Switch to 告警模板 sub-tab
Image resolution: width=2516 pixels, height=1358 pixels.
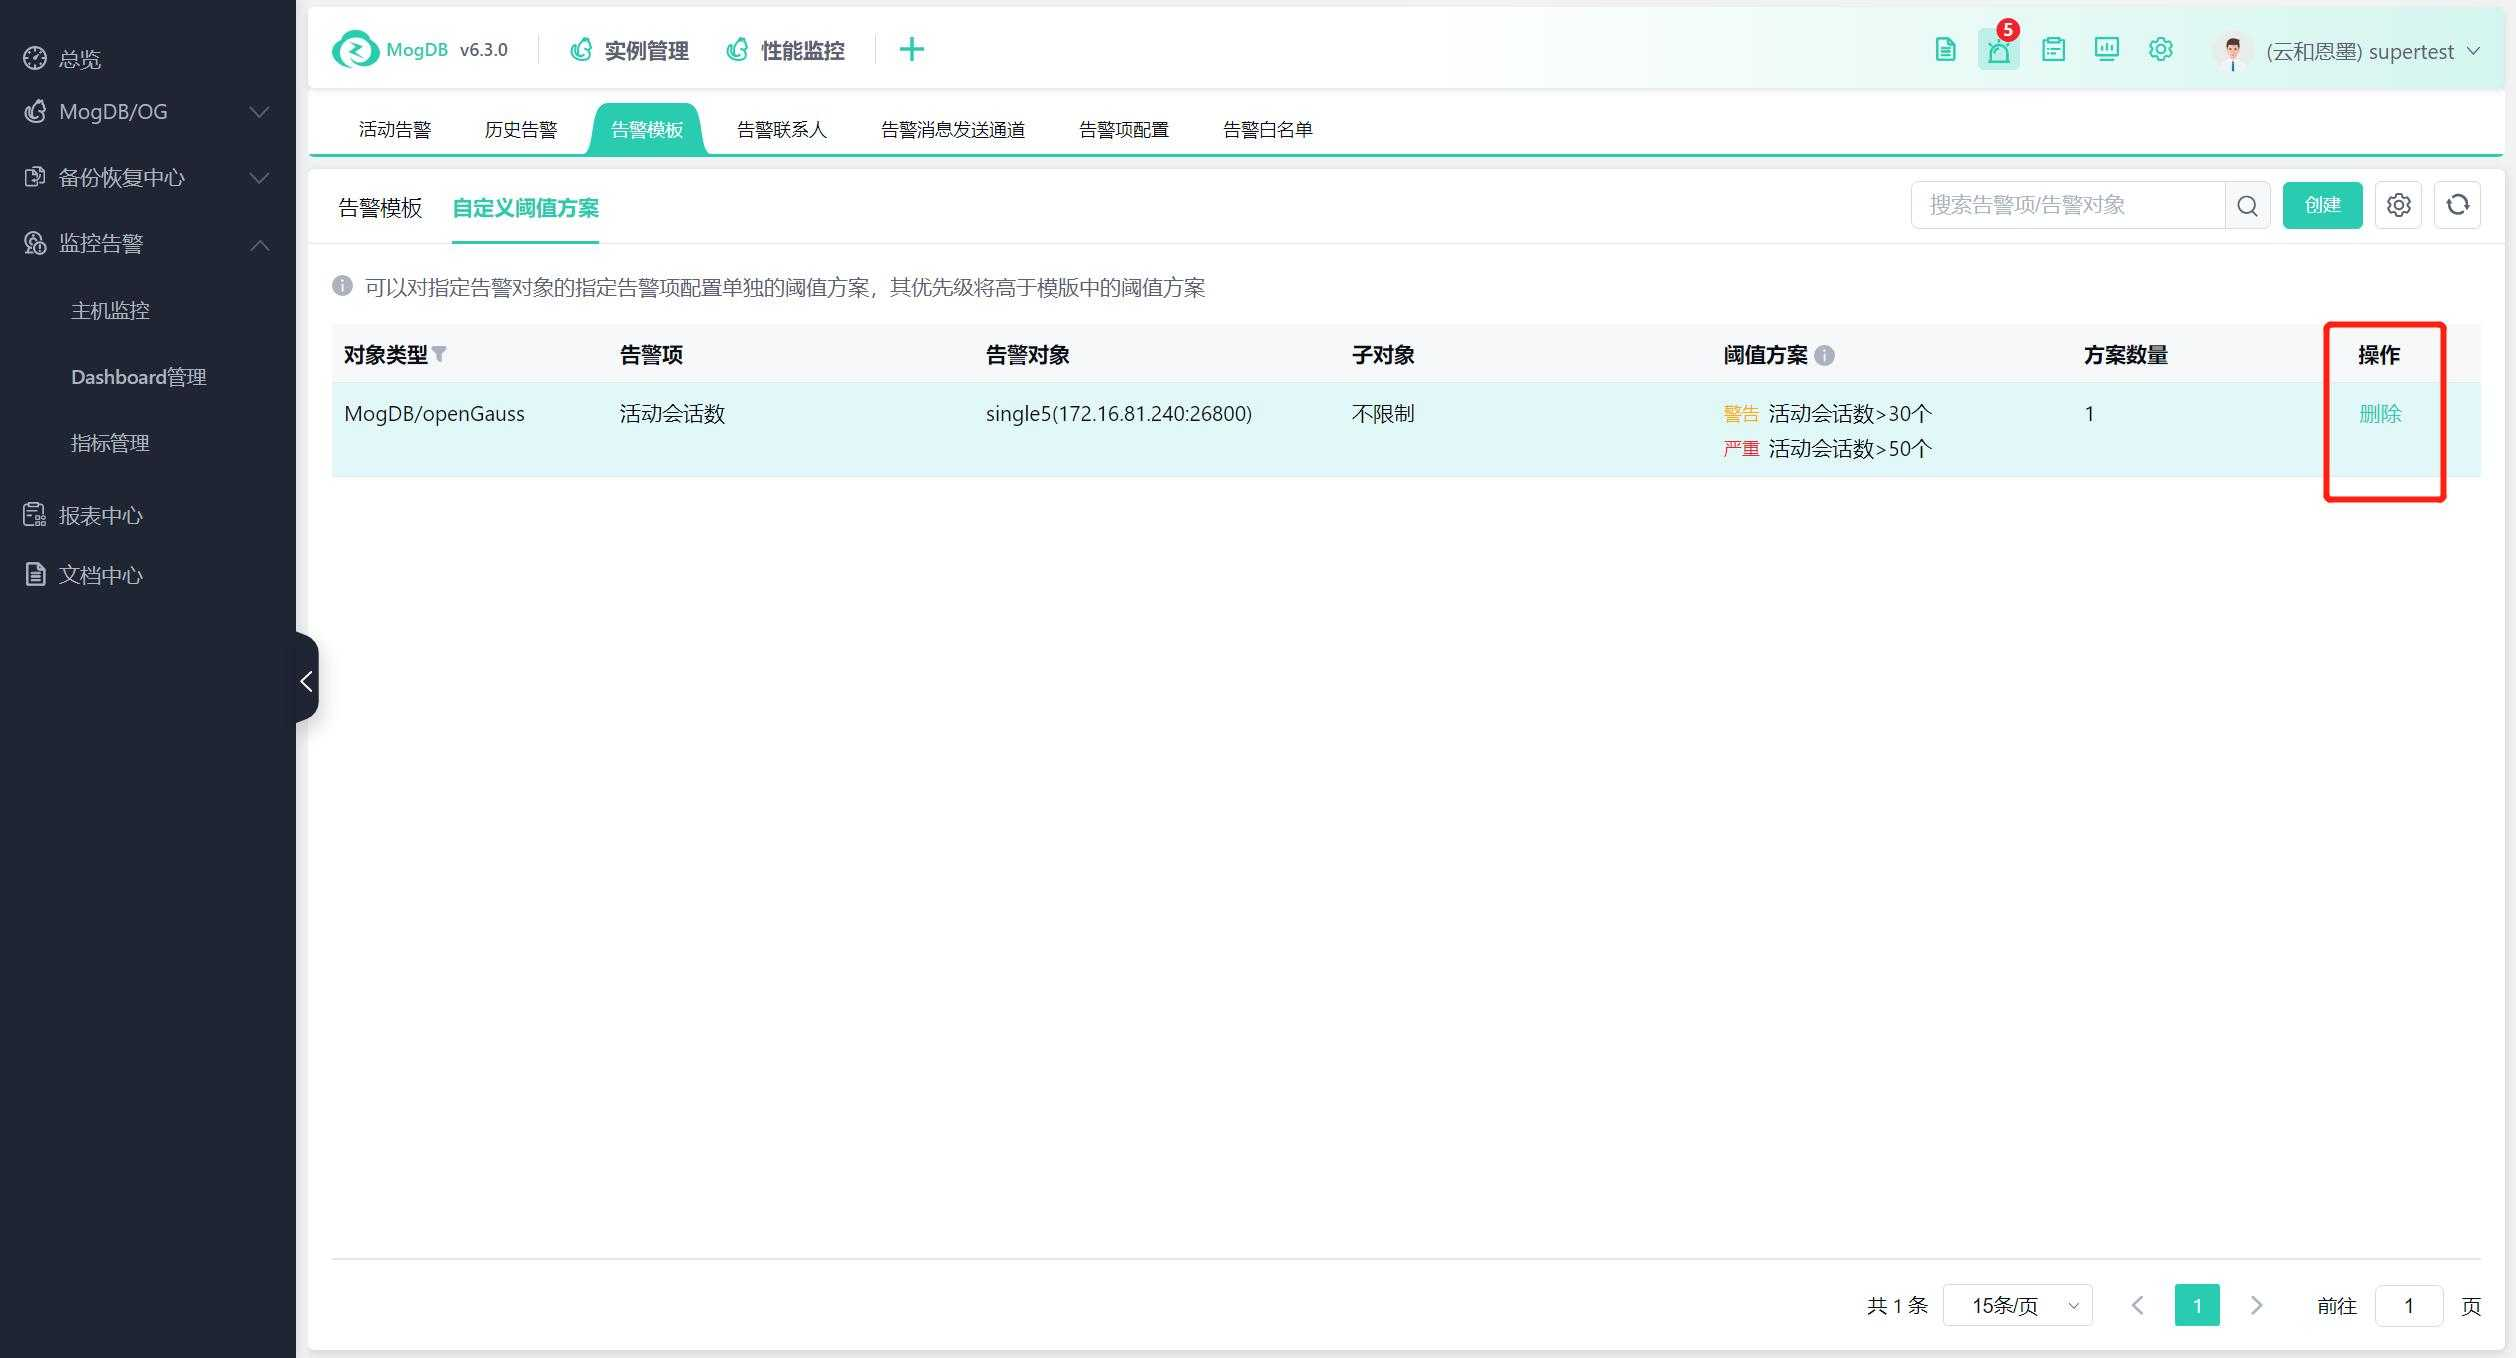pyautogui.click(x=380, y=208)
